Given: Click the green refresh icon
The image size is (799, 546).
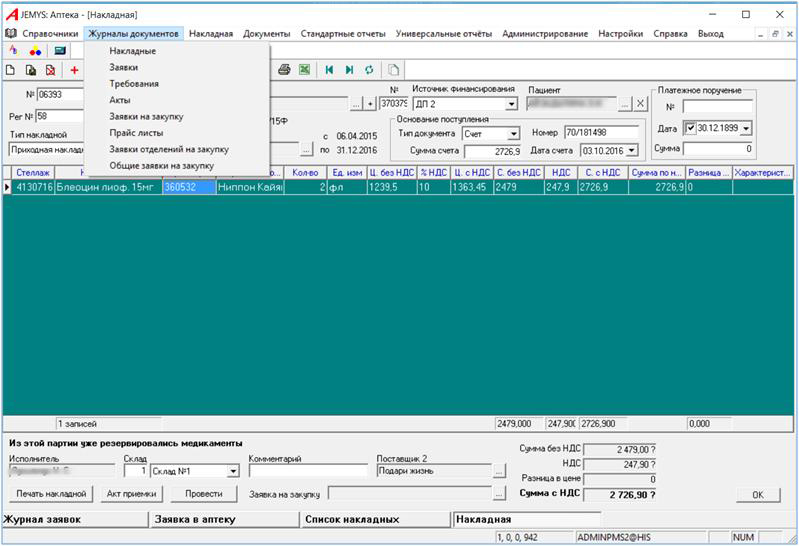Looking at the screenshot, I should 369,70.
